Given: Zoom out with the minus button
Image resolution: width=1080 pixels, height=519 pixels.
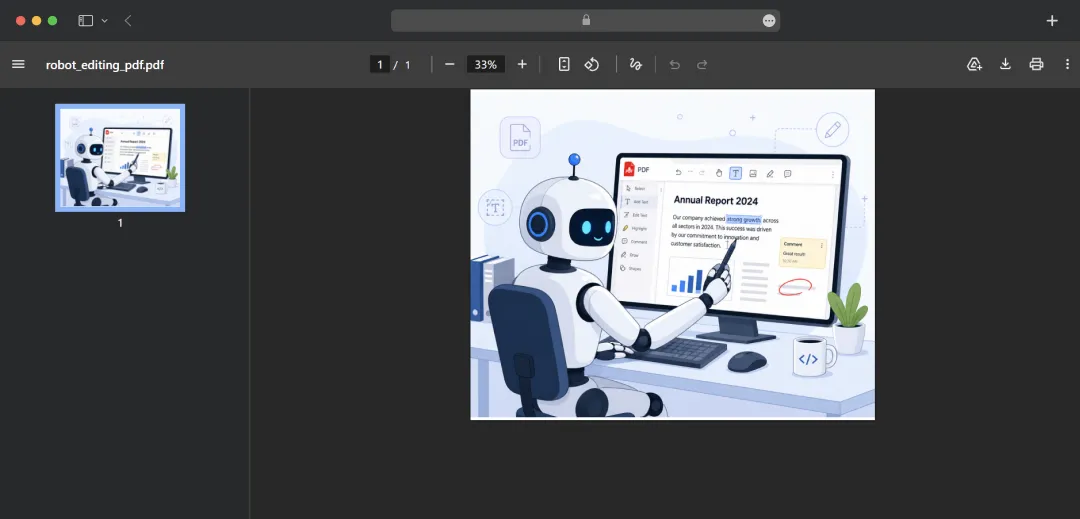Looking at the screenshot, I should pyautogui.click(x=450, y=64).
